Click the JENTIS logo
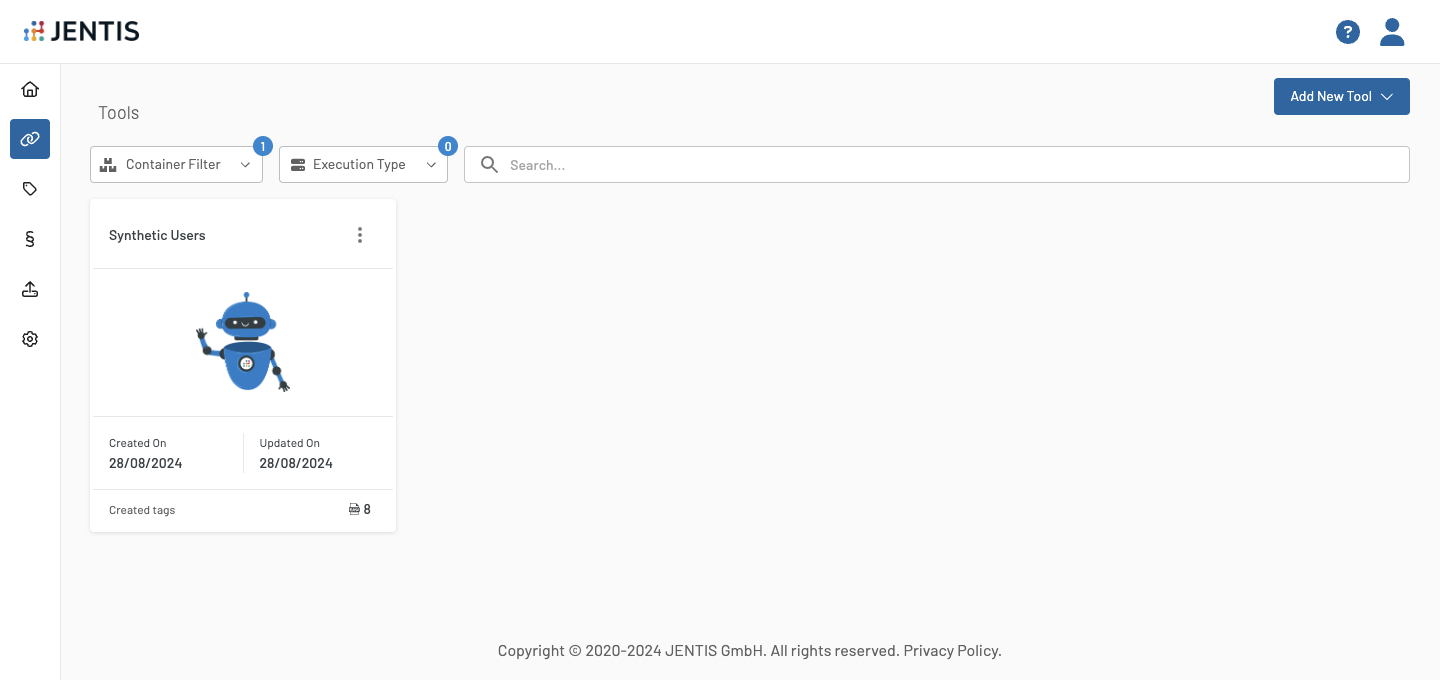This screenshot has height=680, width=1440. [82, 32]
